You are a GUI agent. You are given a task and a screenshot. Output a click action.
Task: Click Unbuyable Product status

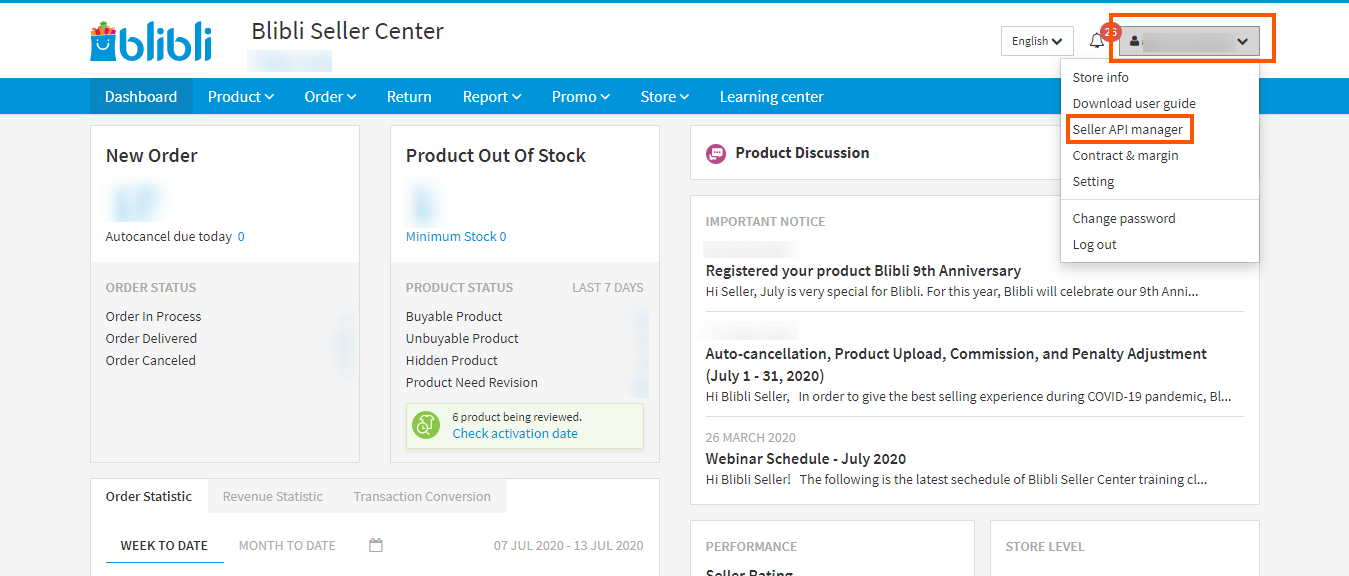pos(462,338)
